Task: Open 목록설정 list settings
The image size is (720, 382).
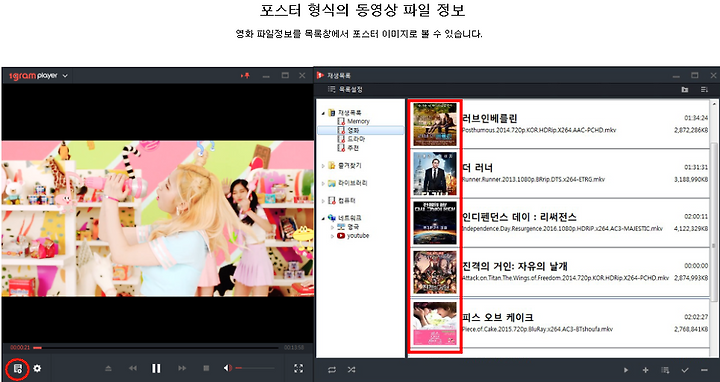Action: click(345, 90)
